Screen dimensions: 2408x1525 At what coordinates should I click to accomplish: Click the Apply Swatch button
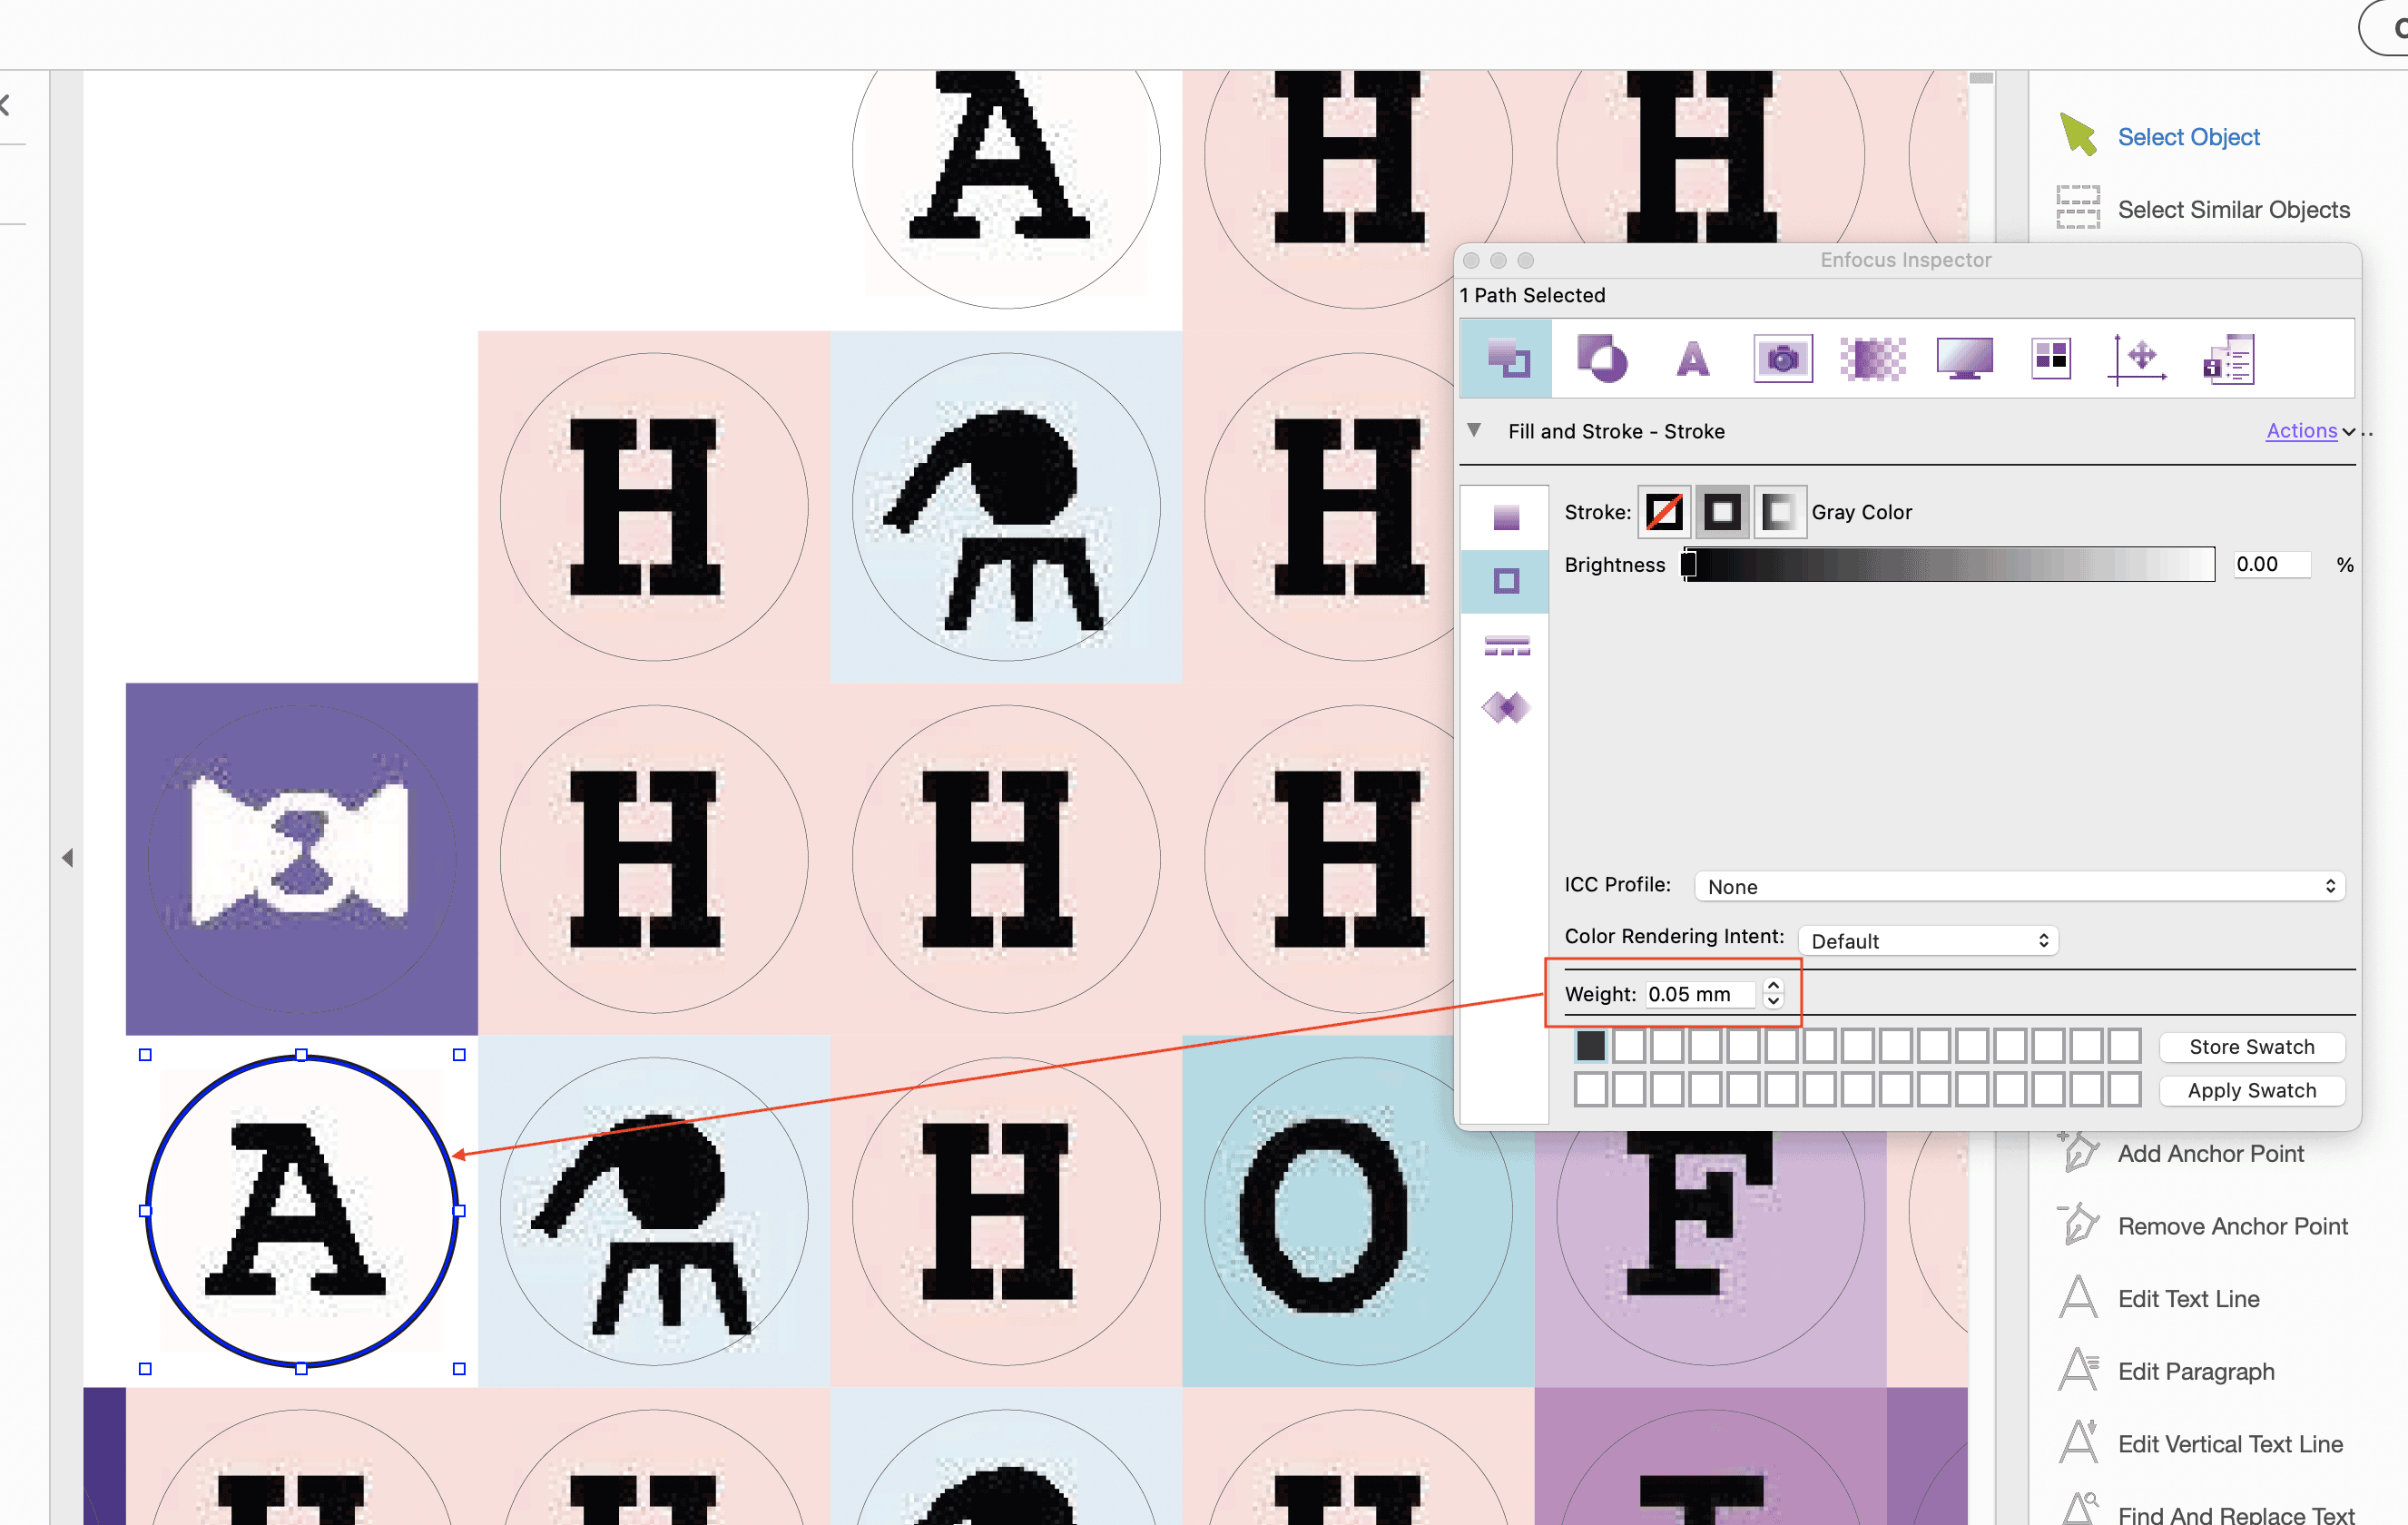point(2251,1090)
